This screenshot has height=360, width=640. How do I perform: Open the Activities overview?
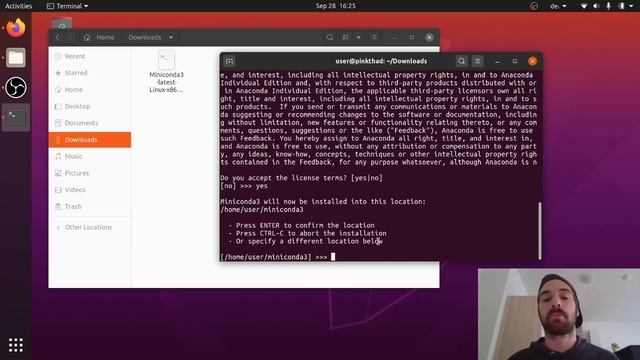18,6
